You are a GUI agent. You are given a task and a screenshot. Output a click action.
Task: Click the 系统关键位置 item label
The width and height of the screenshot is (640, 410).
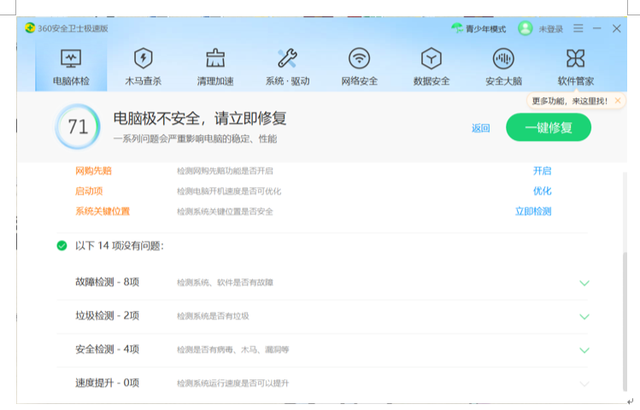[x=102, y=211]
